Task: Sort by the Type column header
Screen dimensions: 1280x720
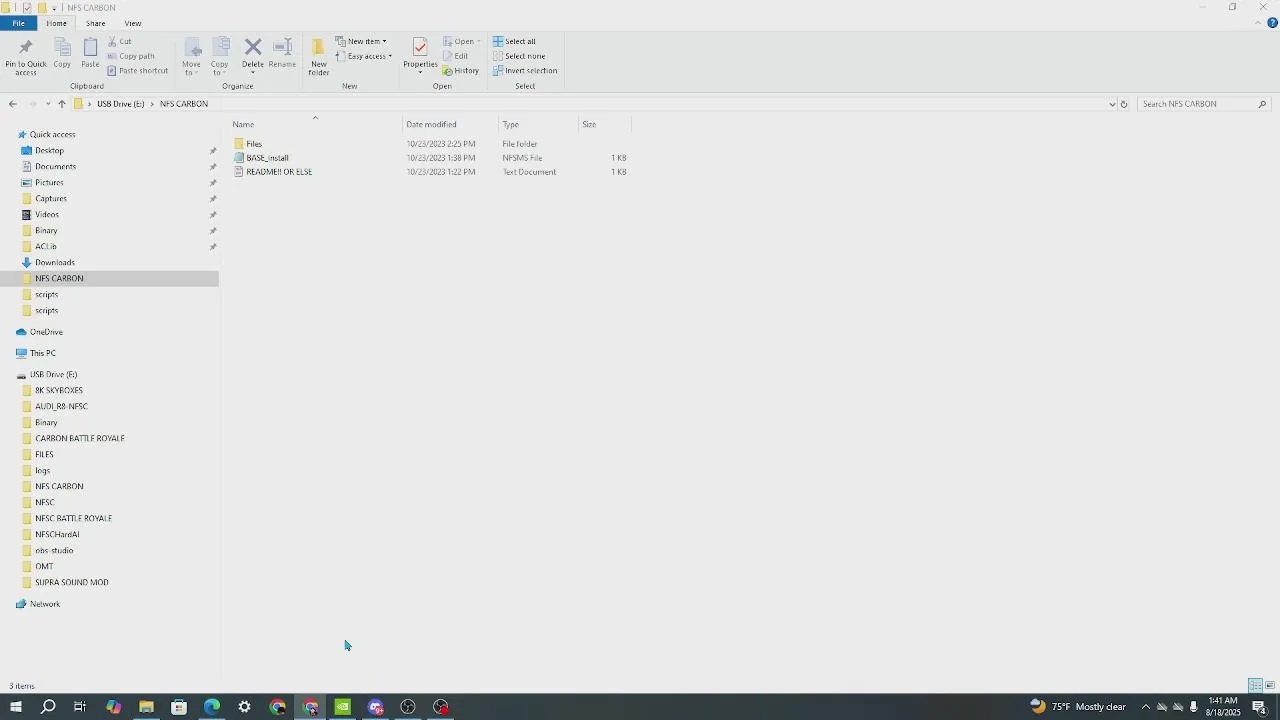Action: click(x=538, y=124)
